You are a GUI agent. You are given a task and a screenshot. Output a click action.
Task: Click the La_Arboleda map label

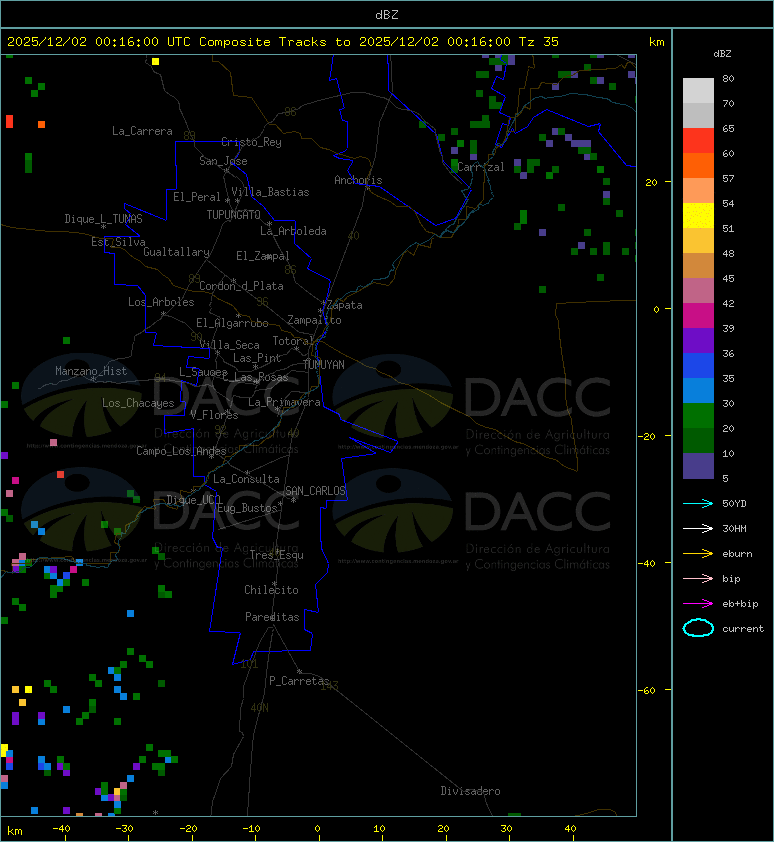(x=293, y=231)
